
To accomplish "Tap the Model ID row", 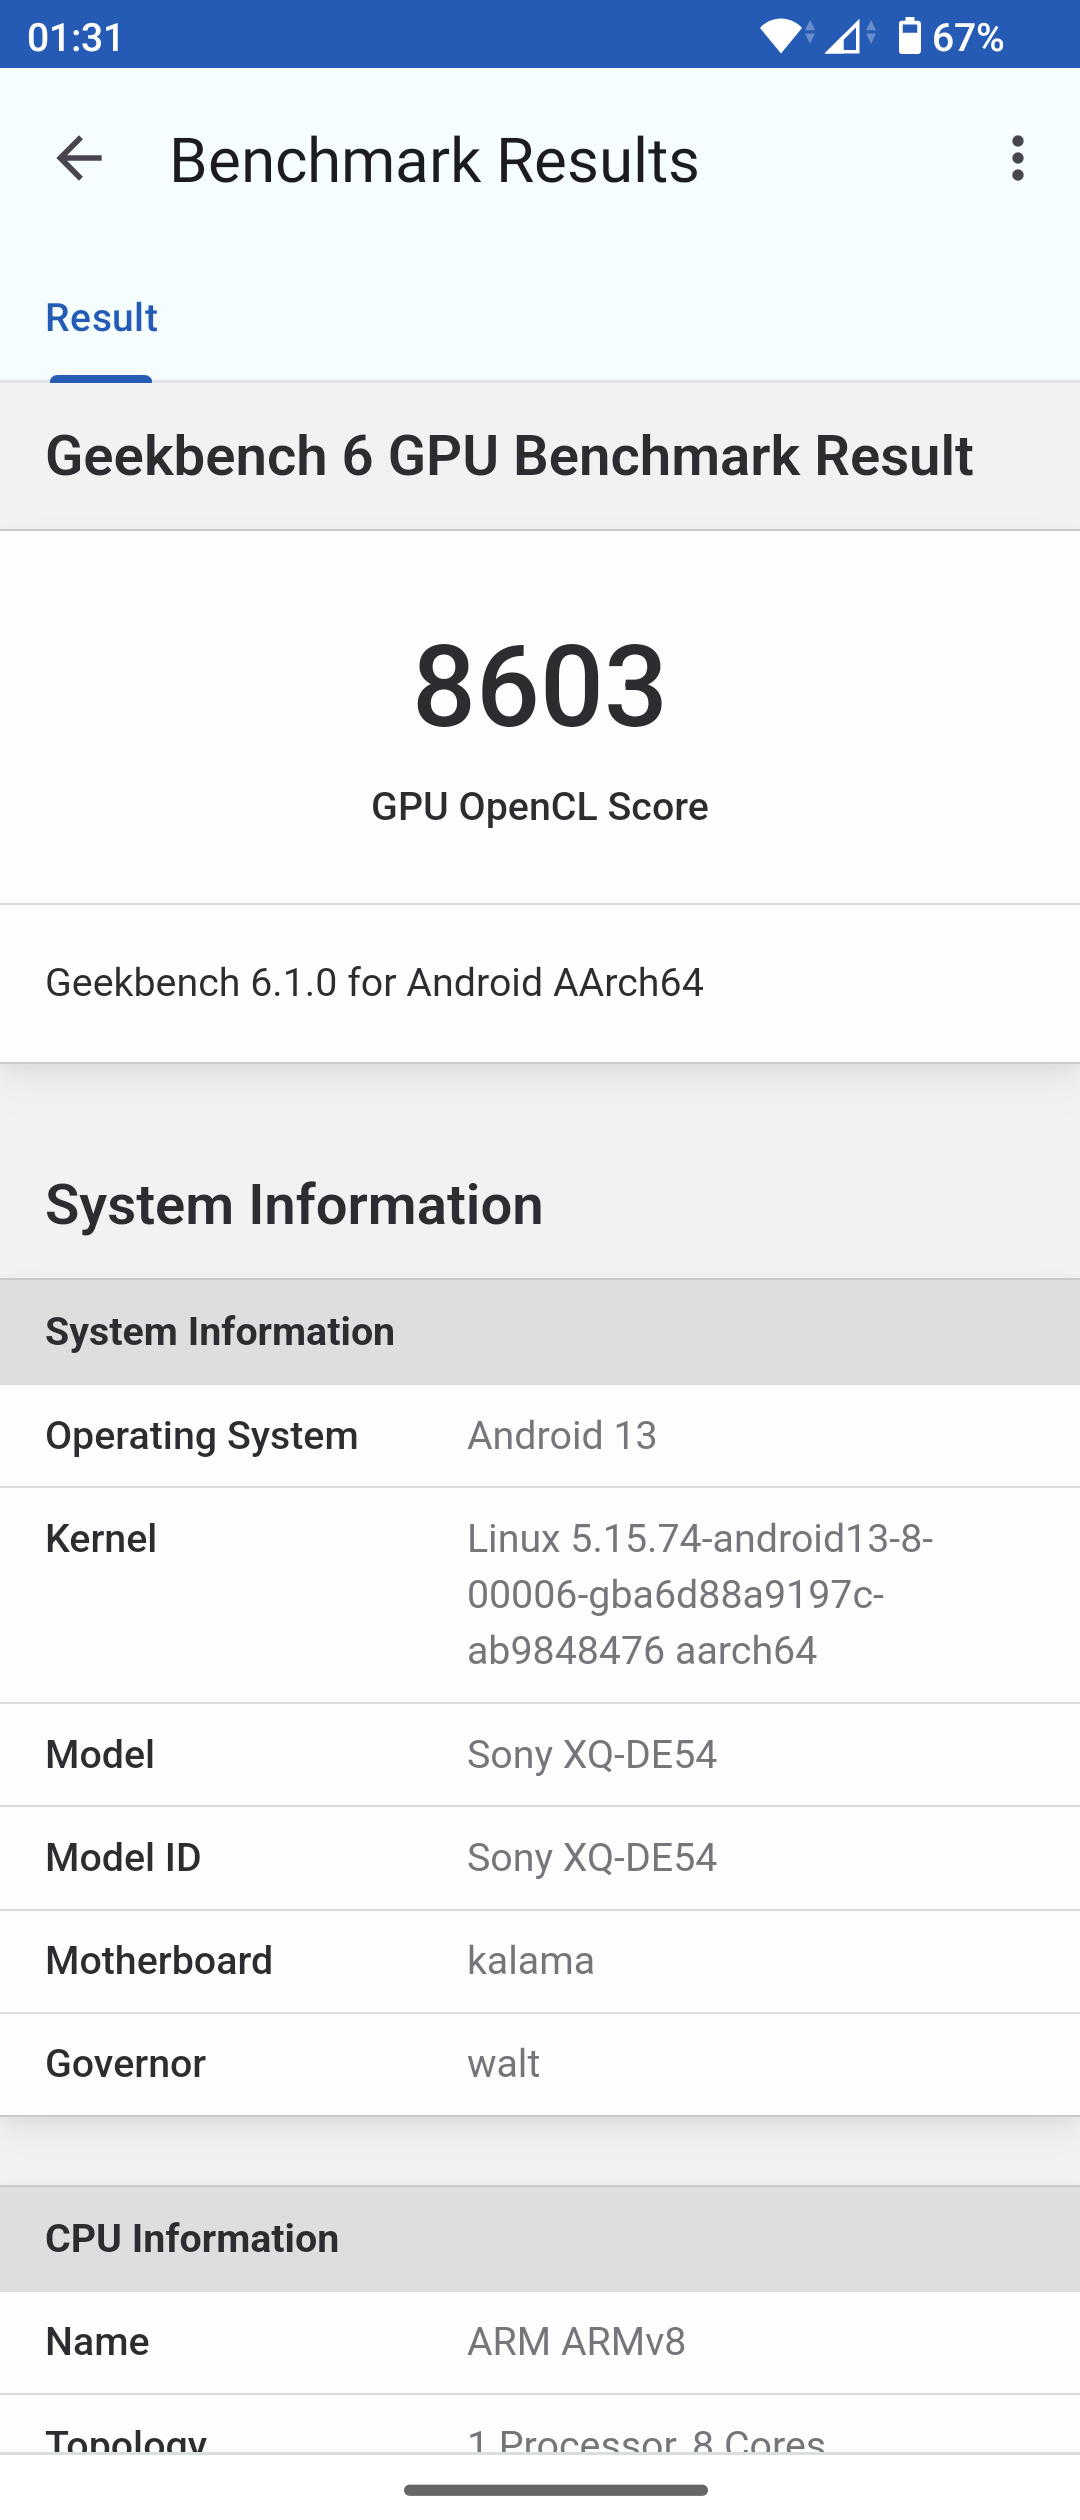I will 540,1858.
